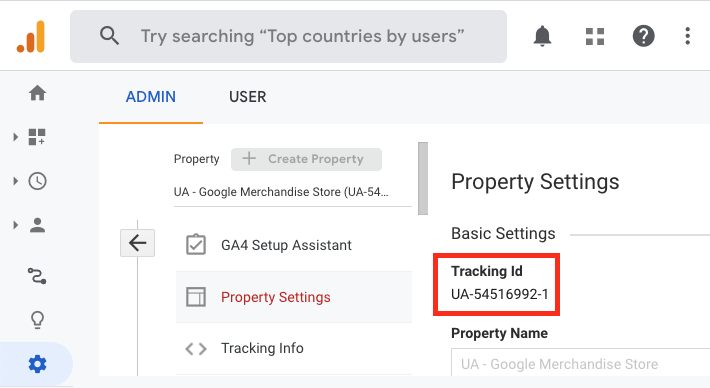Switch to the USER tab
The height and width of the screenshot is (388, 710).
(248, 97)
